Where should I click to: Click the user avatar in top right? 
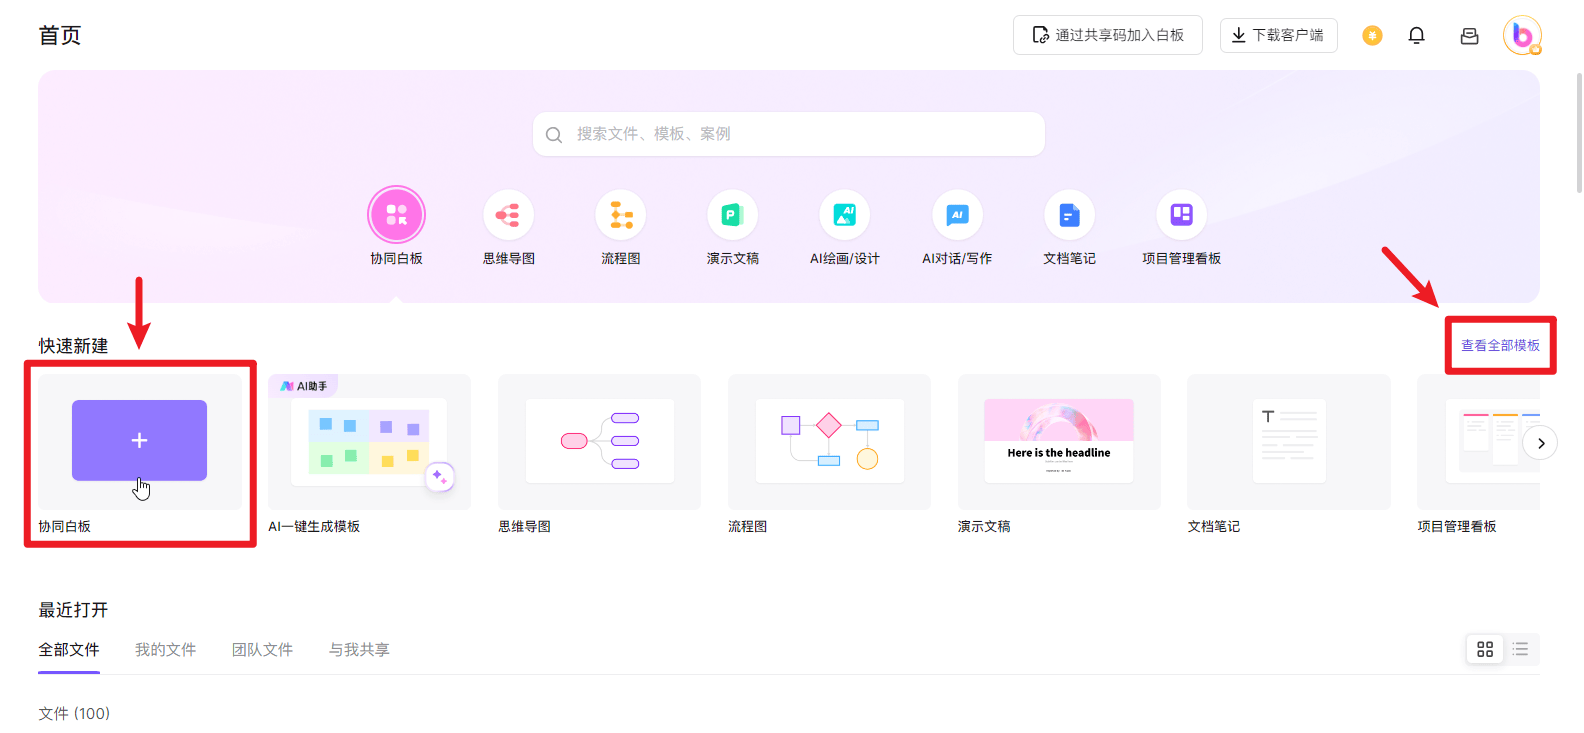(x=1522, y=36)
